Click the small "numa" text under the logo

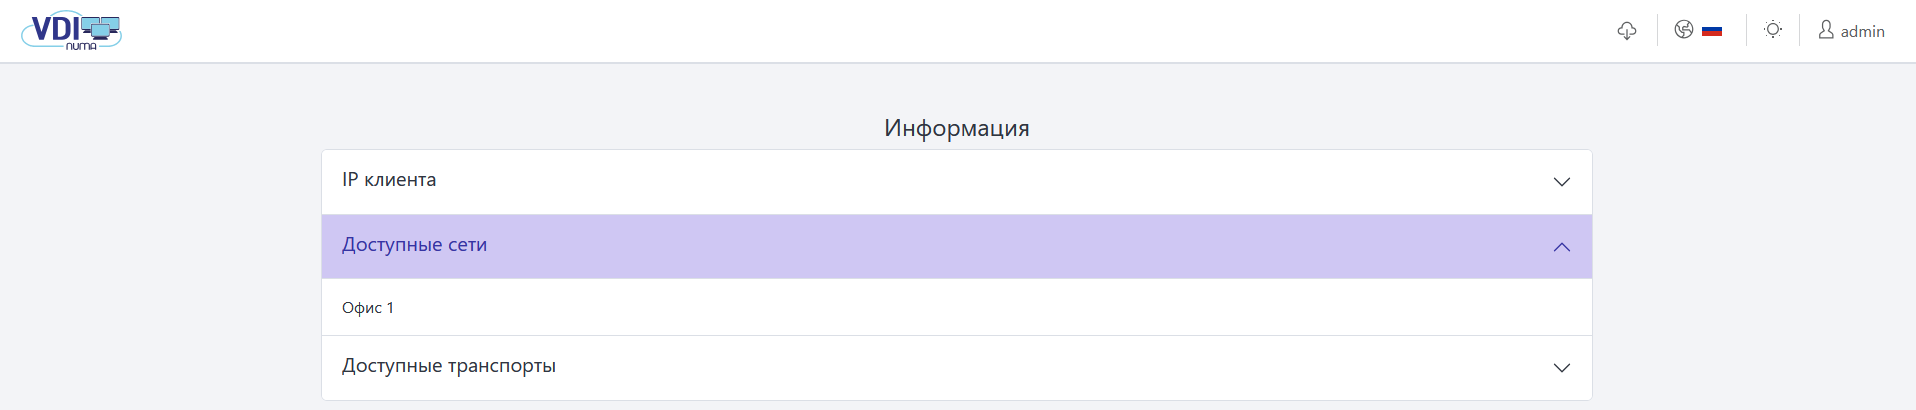pyautogui.click(x=81, y=46)
